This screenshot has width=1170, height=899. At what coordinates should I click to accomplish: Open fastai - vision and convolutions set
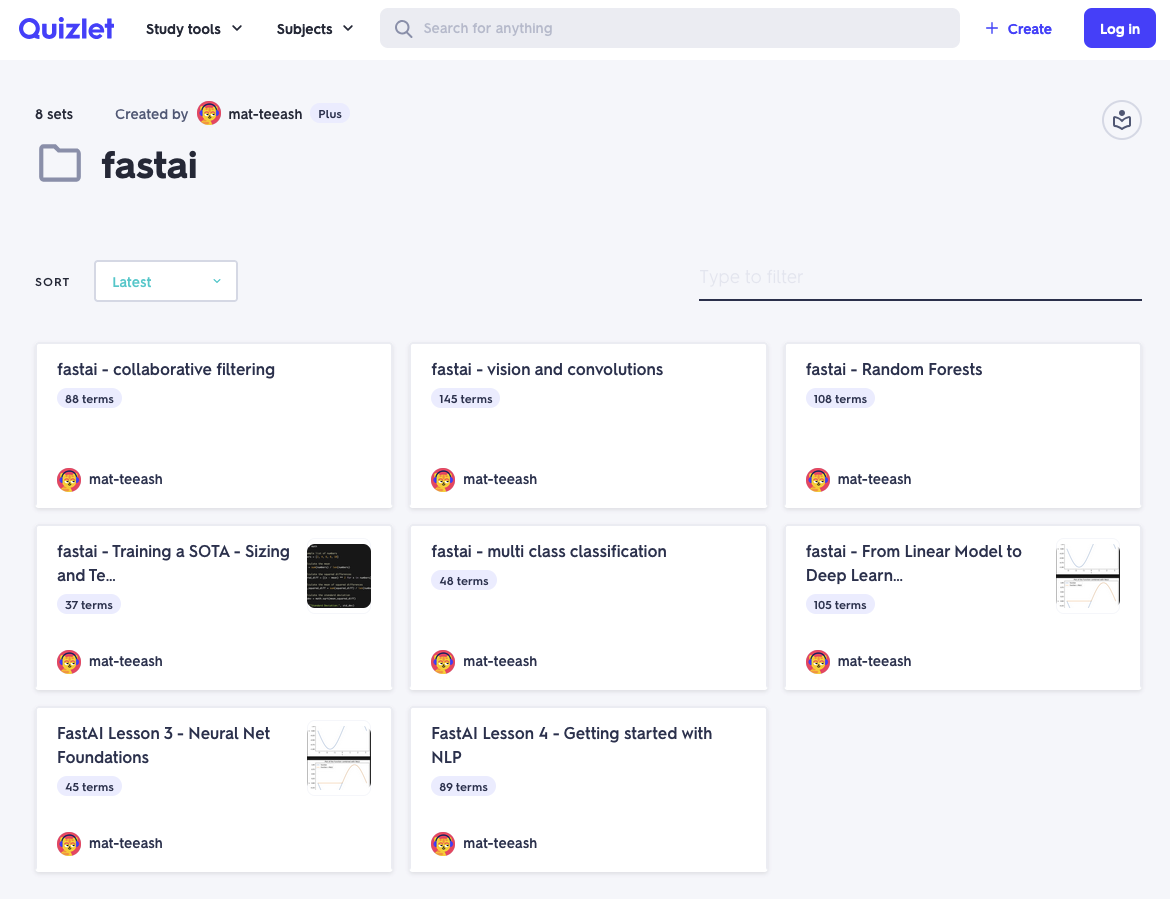(547, 370)
